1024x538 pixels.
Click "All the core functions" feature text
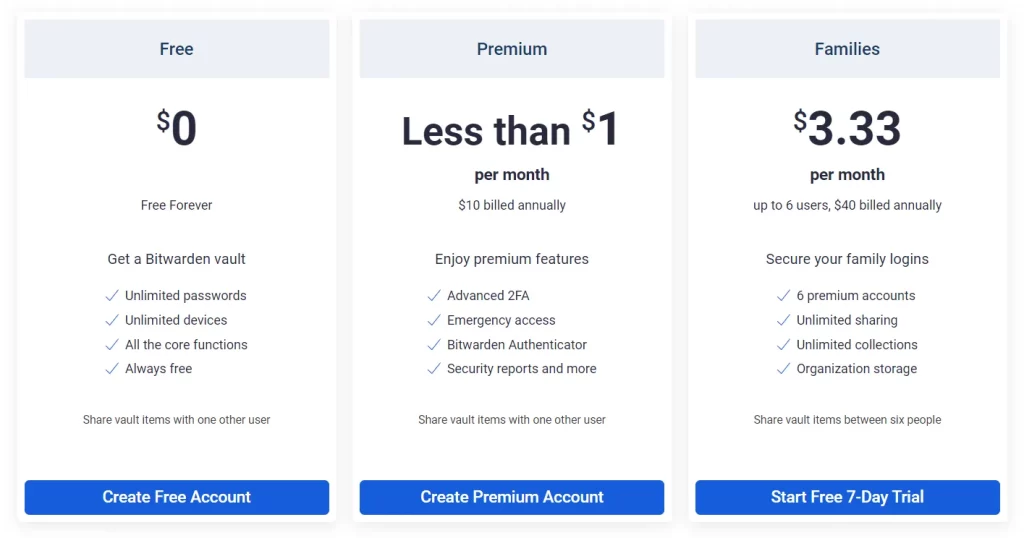[x=186, y=345]
